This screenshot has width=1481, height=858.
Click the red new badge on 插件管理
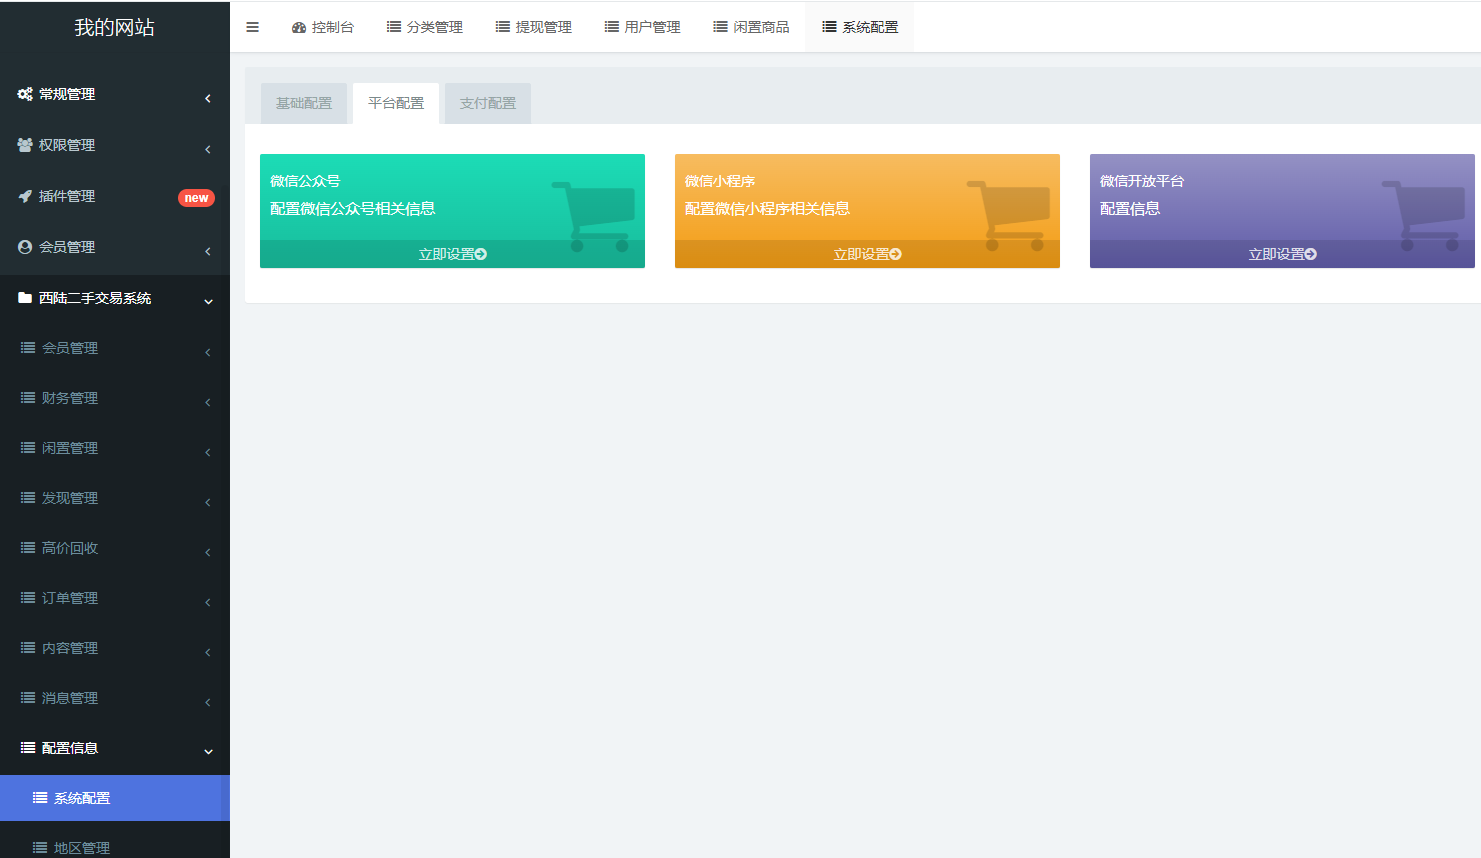pos(196,198)
